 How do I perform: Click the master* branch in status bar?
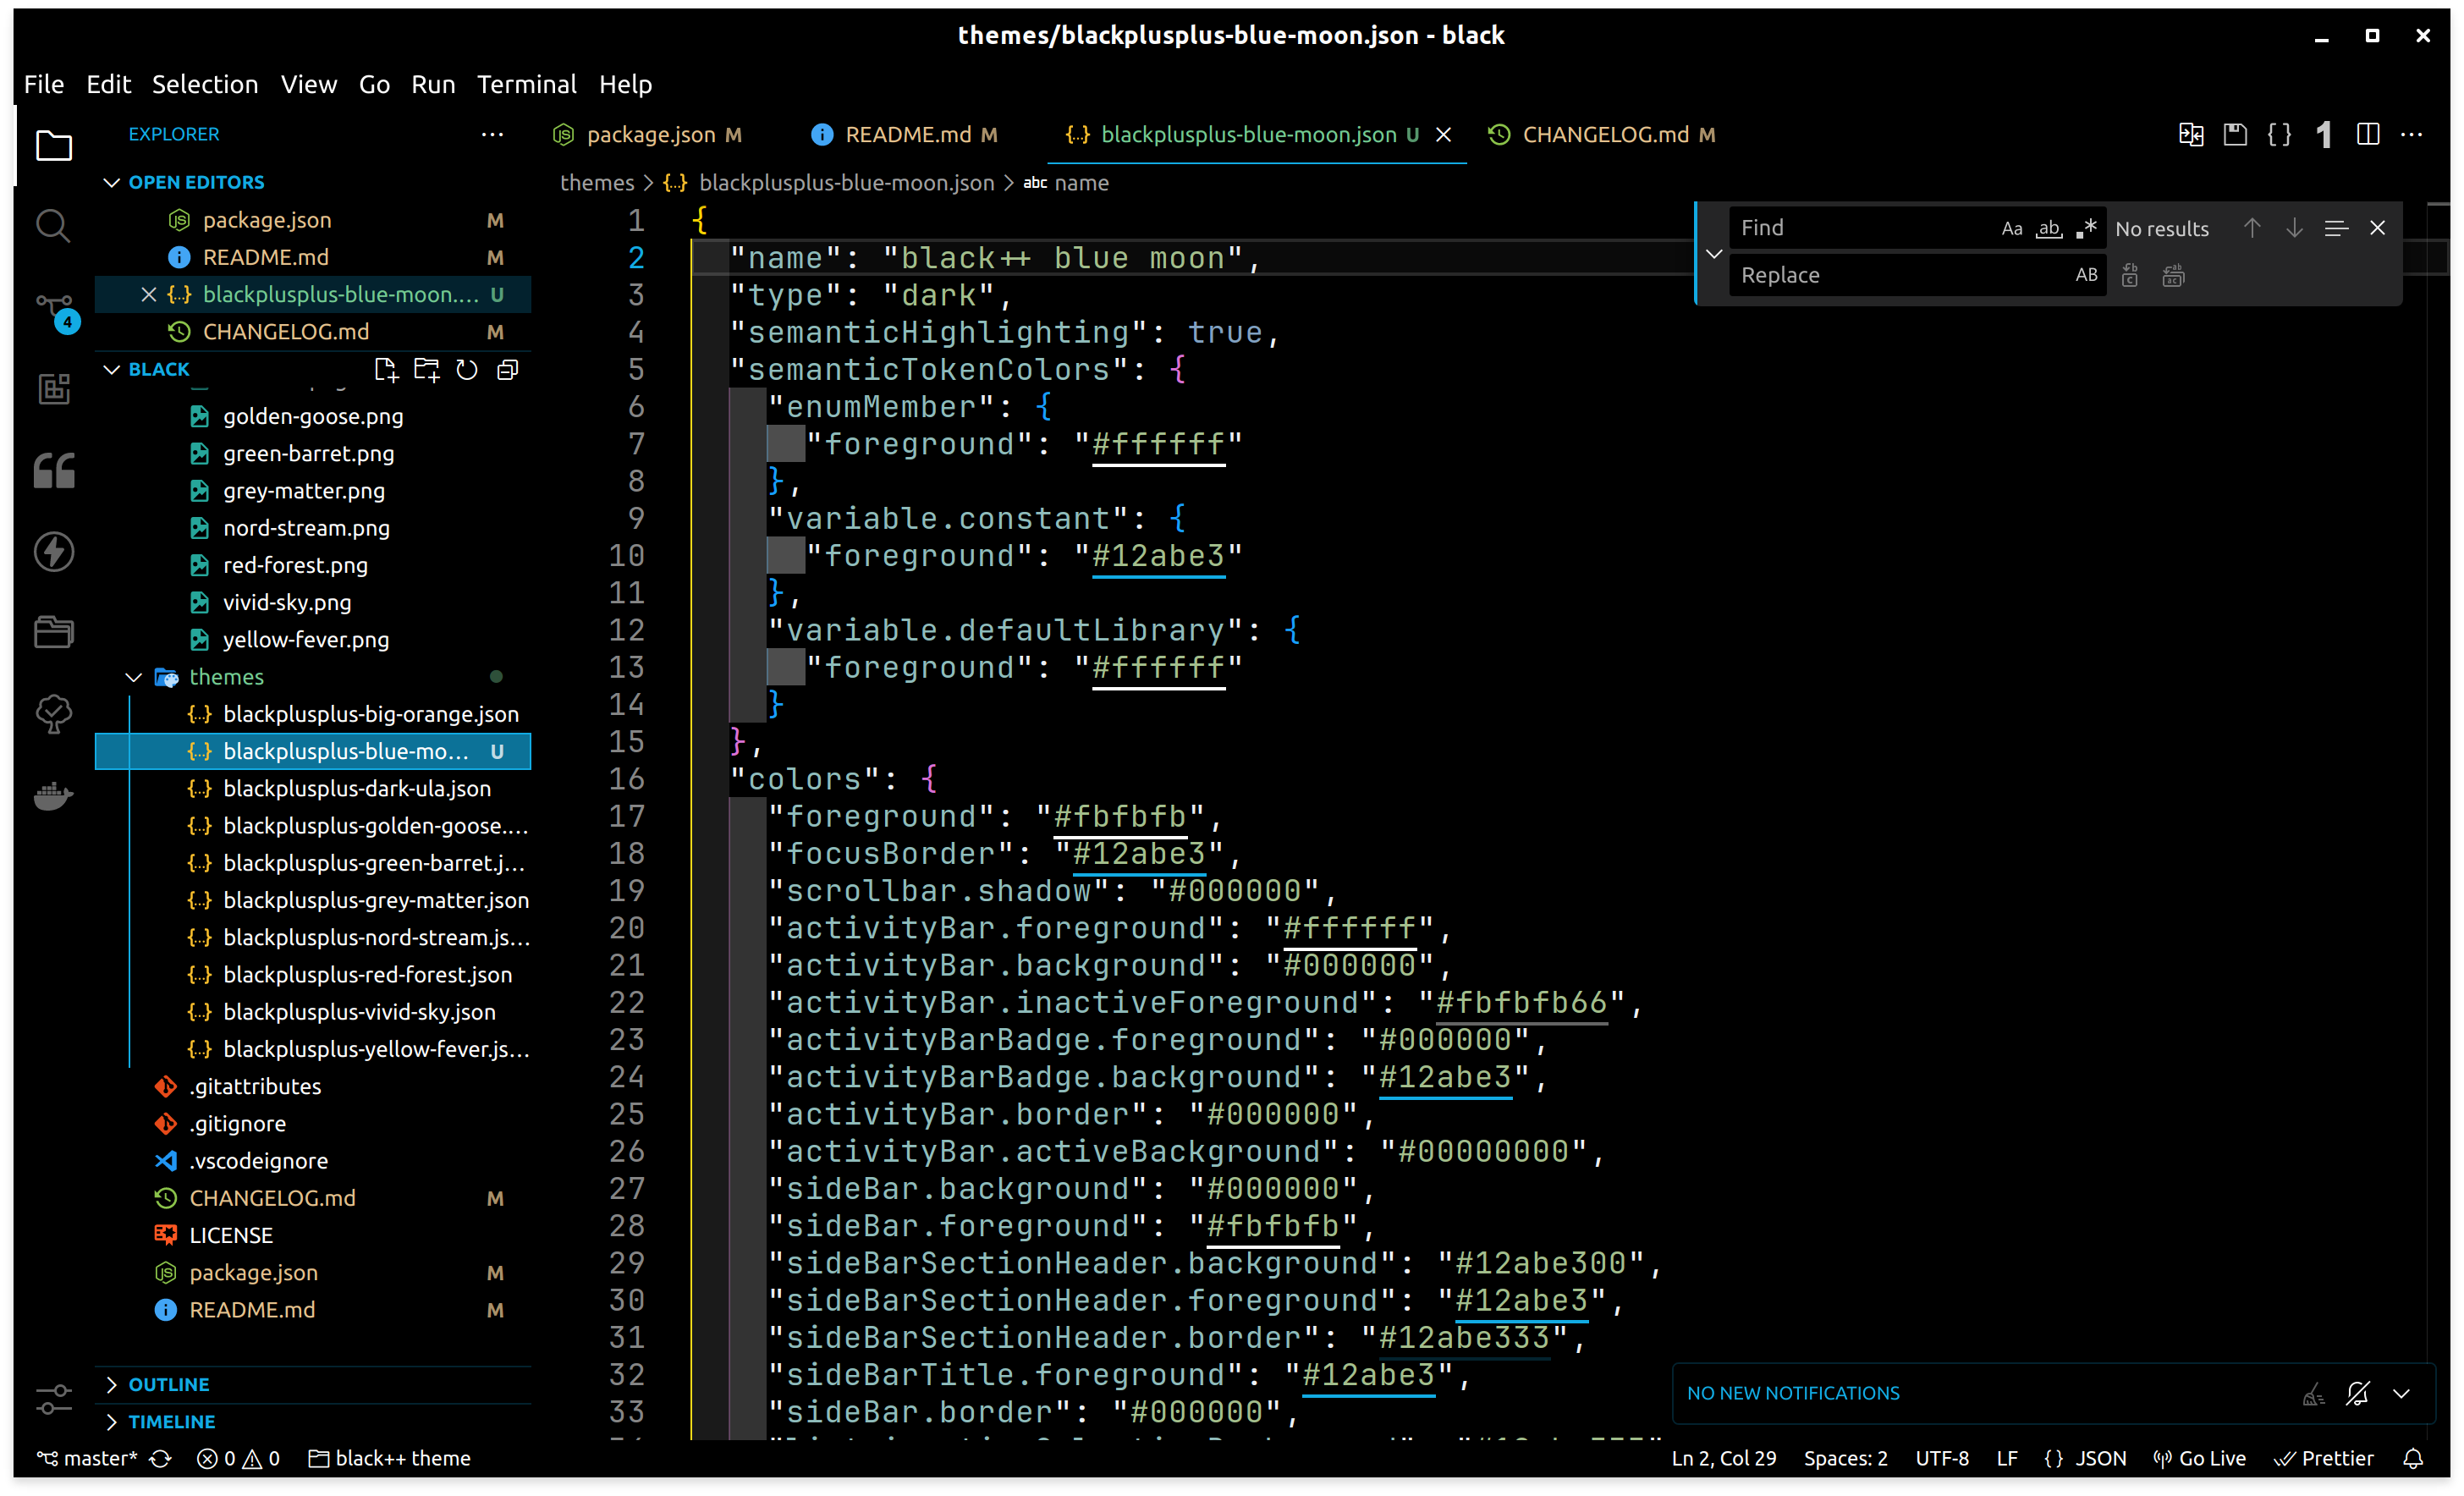click(87, 1458)
